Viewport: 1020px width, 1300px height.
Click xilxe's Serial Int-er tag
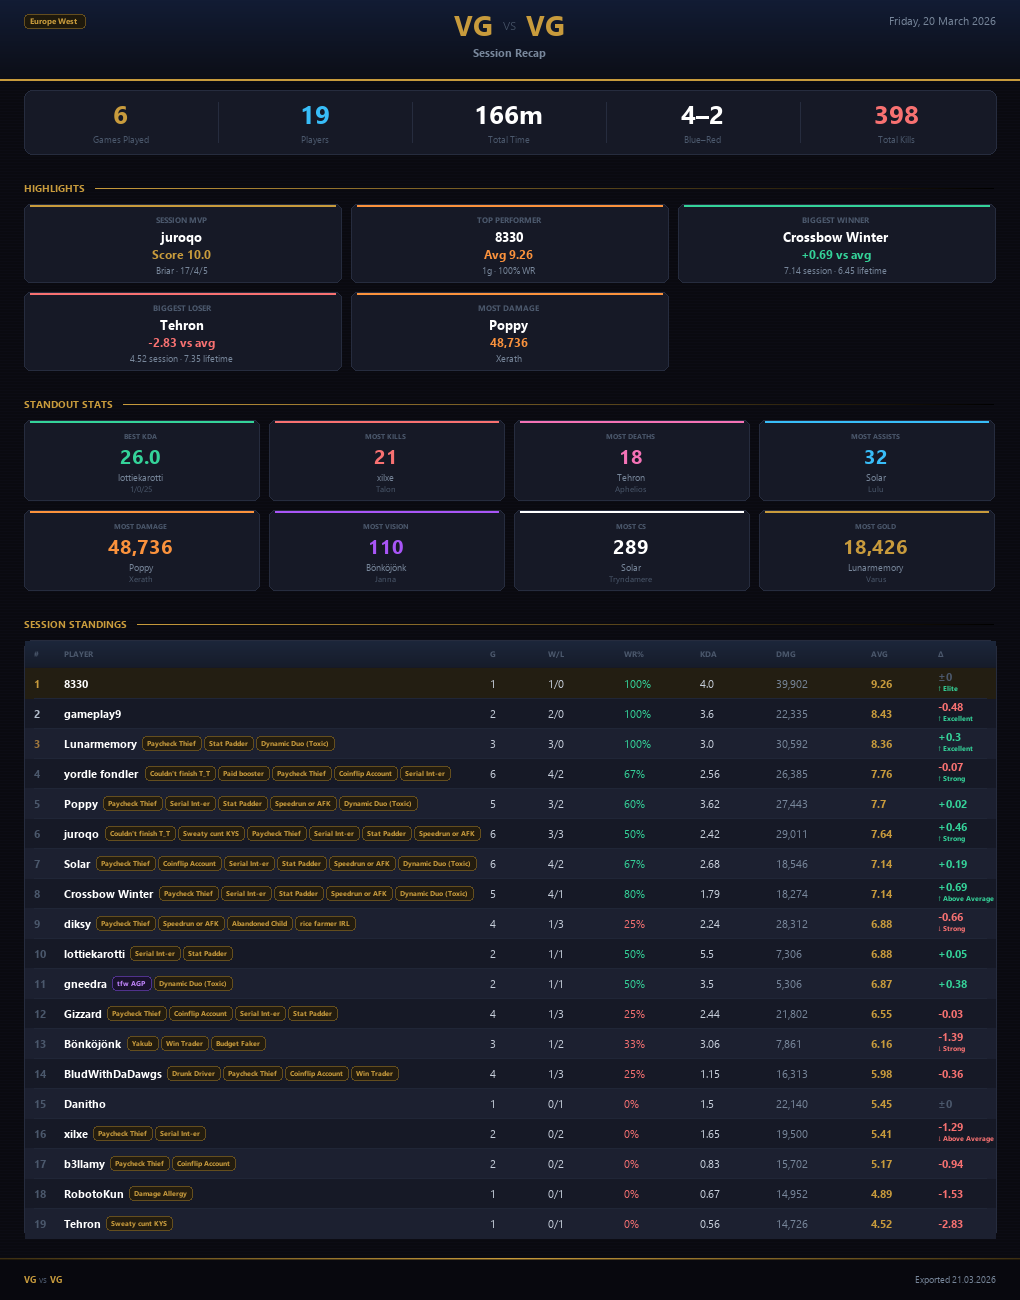(x=180, y=1134)
